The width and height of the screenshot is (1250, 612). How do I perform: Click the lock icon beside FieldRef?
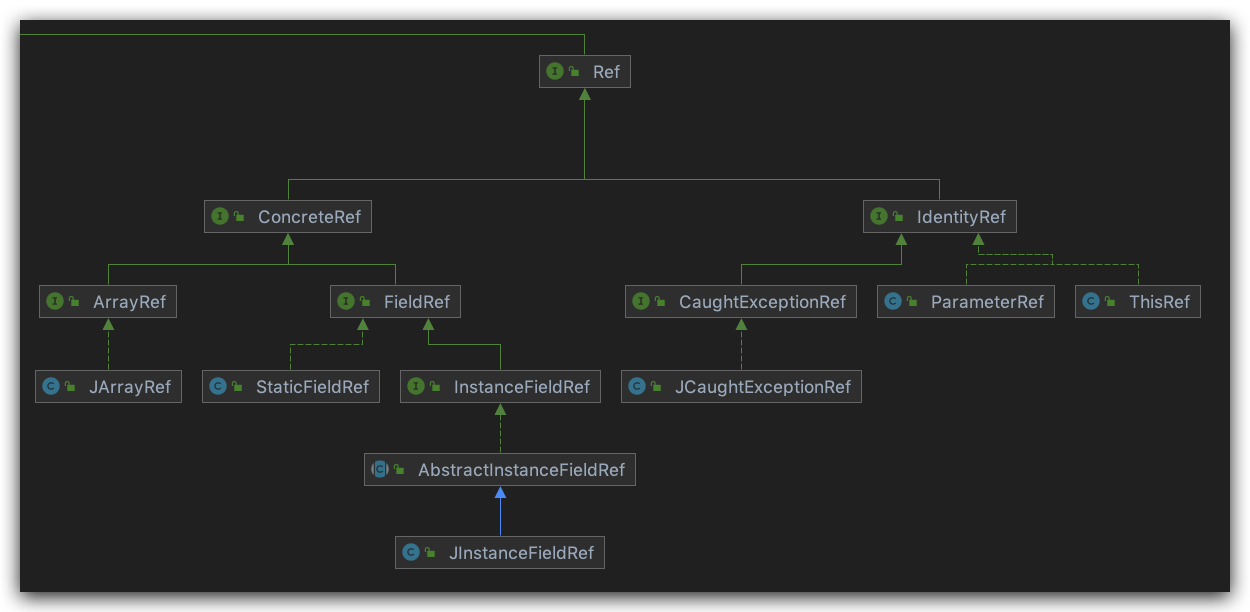click(x=365, y=301)
